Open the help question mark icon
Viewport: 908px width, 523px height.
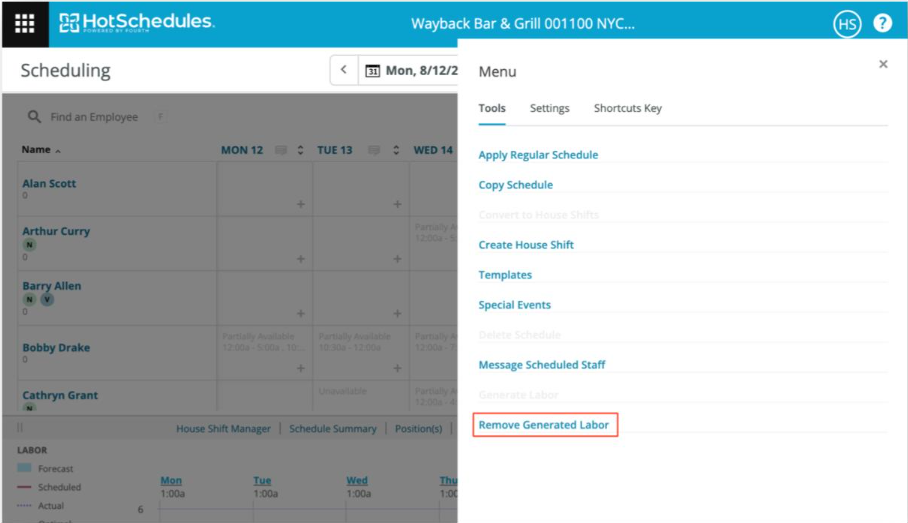point(882,23)
